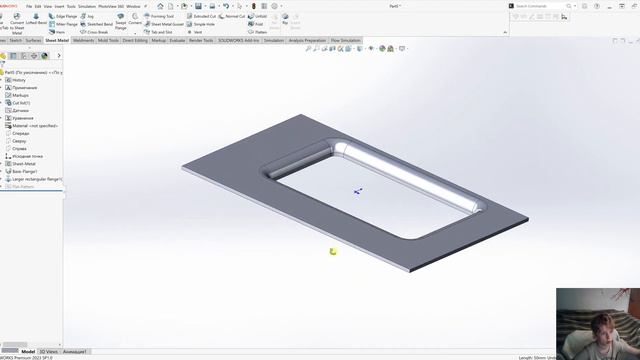Click the Save icon in top toolbar
The height and width of the screenshot is (360, 640).
click(x=198, y=6)
